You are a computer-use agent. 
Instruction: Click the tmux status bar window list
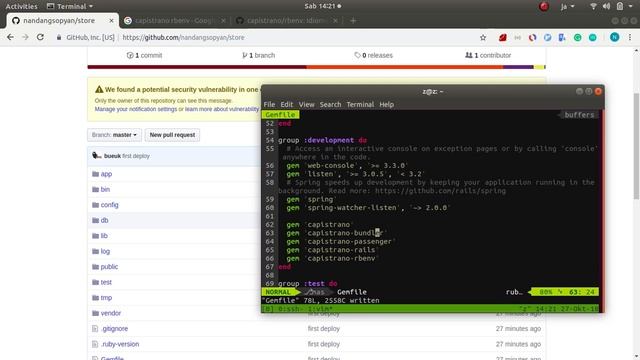(x=298, y=309)
